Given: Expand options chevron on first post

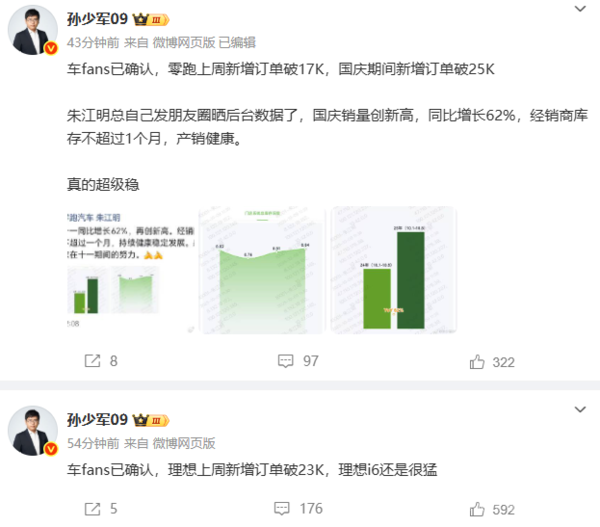Looking at the screenshot, I should 580,8.
